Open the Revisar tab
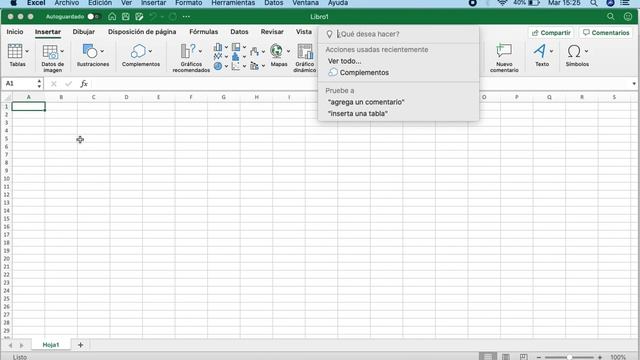 pos(272,32)
